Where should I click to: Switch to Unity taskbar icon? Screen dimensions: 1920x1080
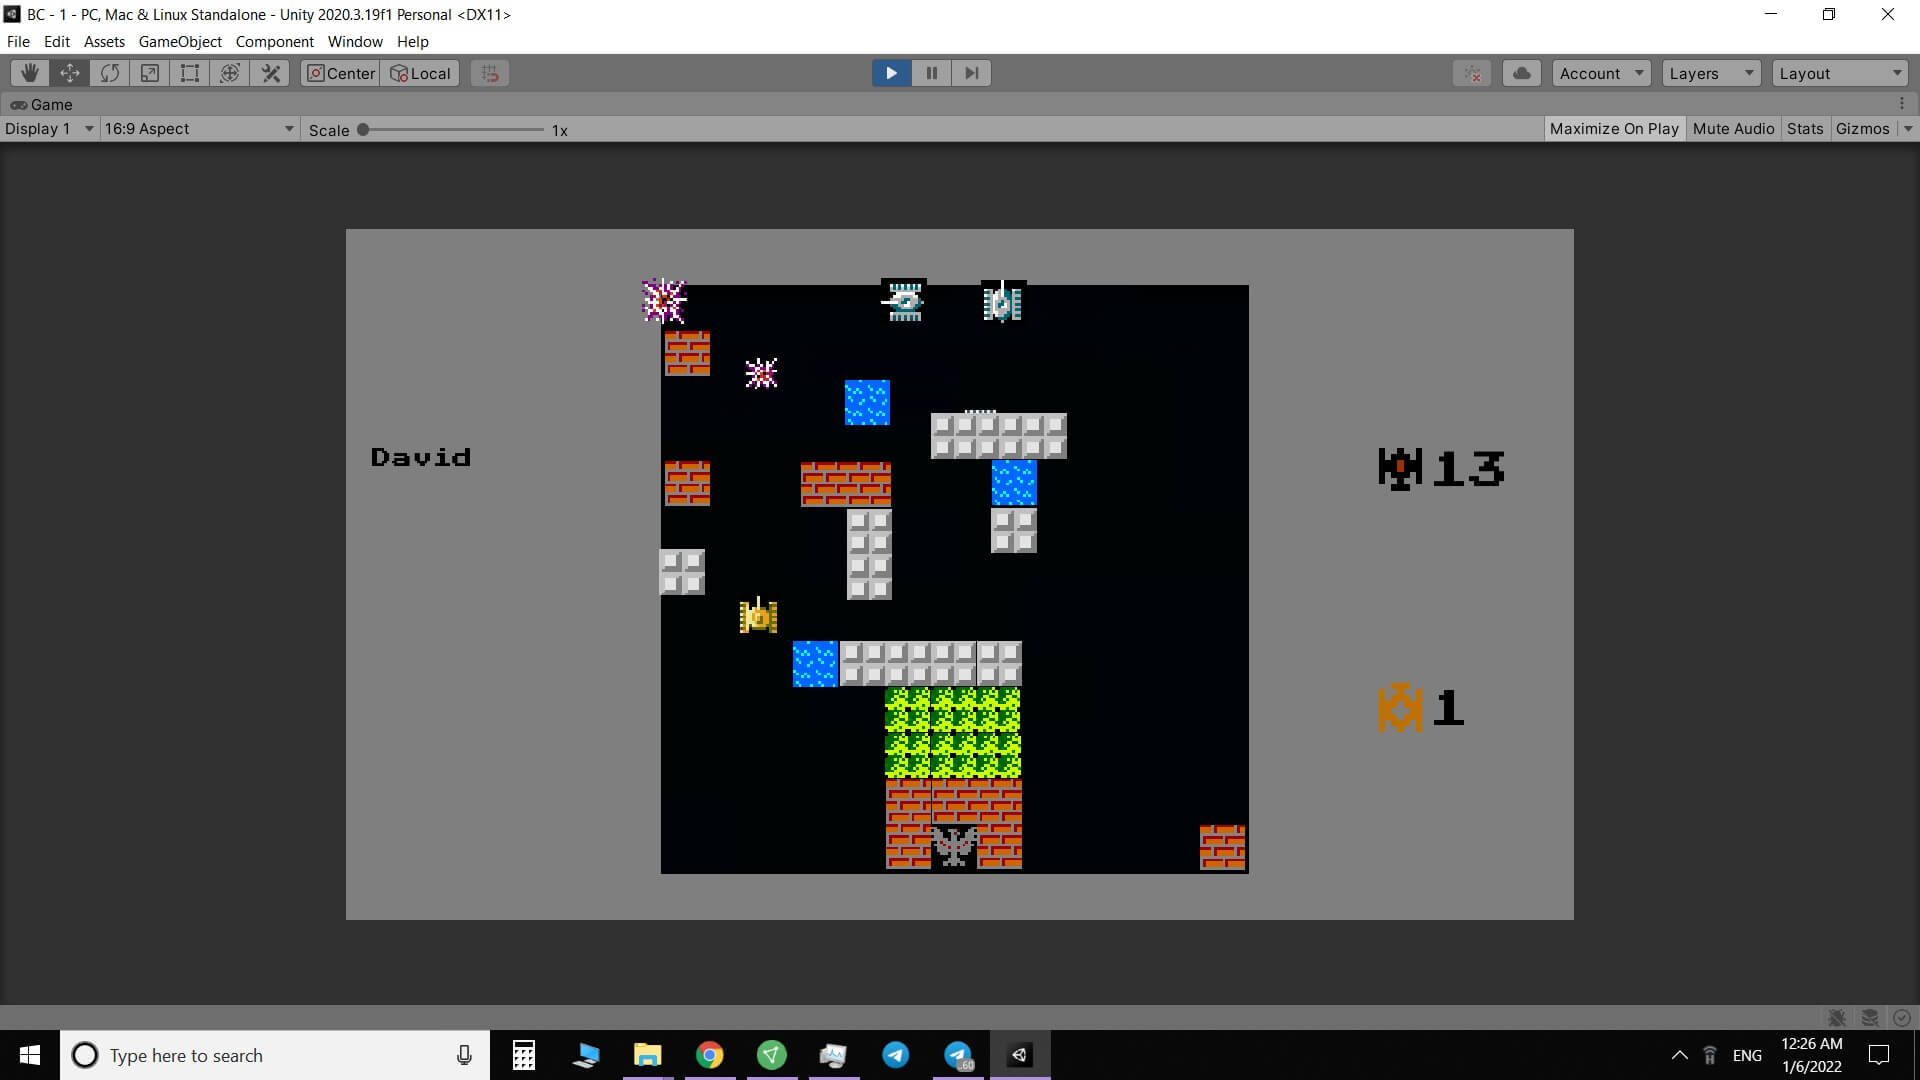click(1020, 1055)
